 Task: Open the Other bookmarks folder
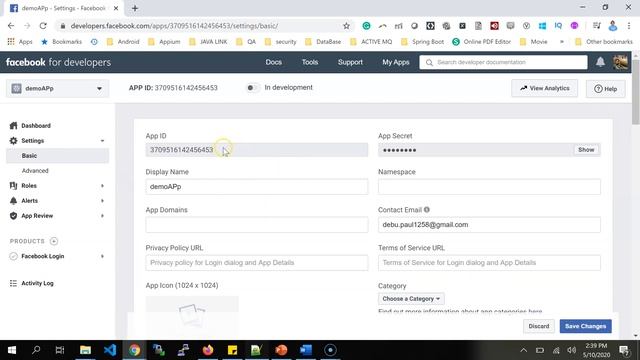pyautogui.click(x=603, y=42)
